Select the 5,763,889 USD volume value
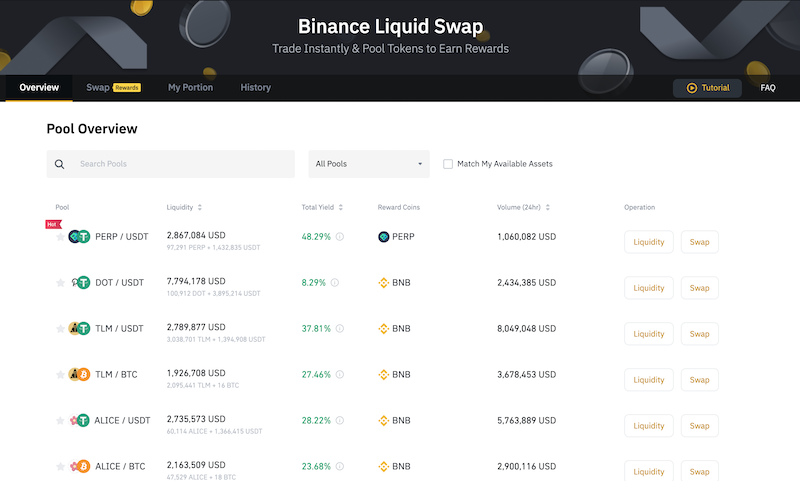The height and width of the screenshot is (481, 800). [527, 420]
